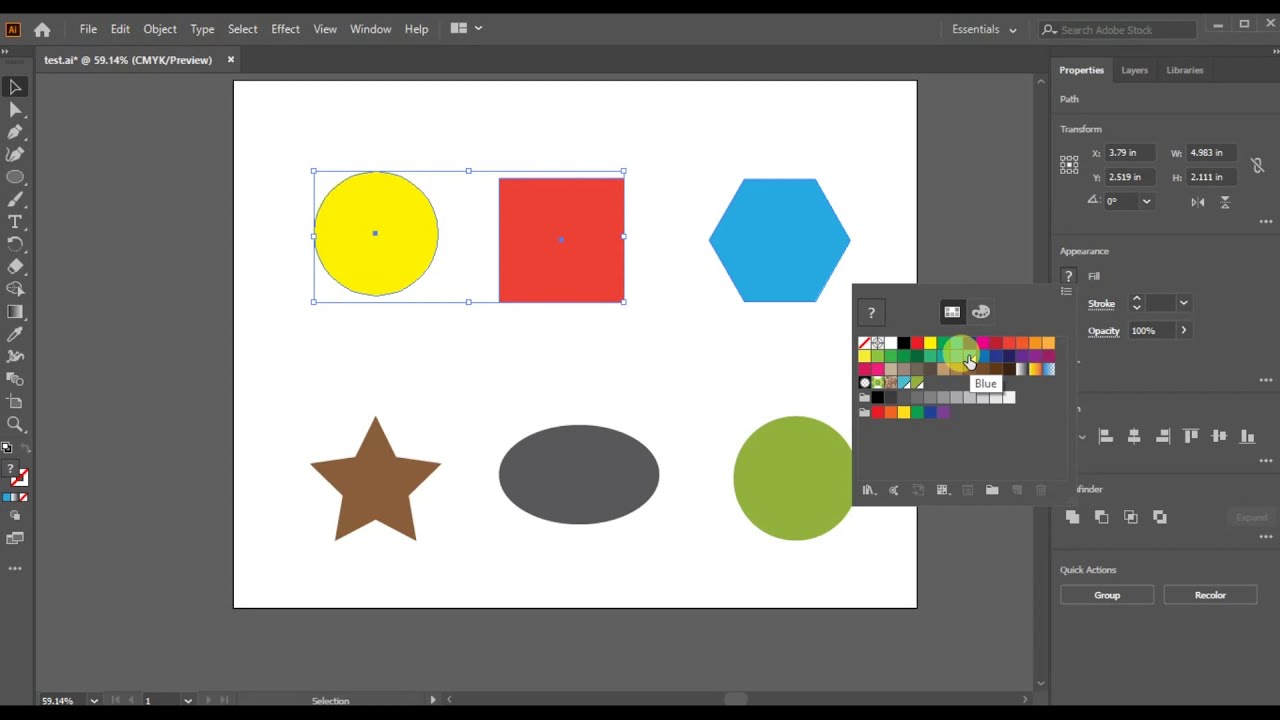Switch to Swatches view in fill popup
This screenshot has height=720, width=1280.
(x=952, y=312)
